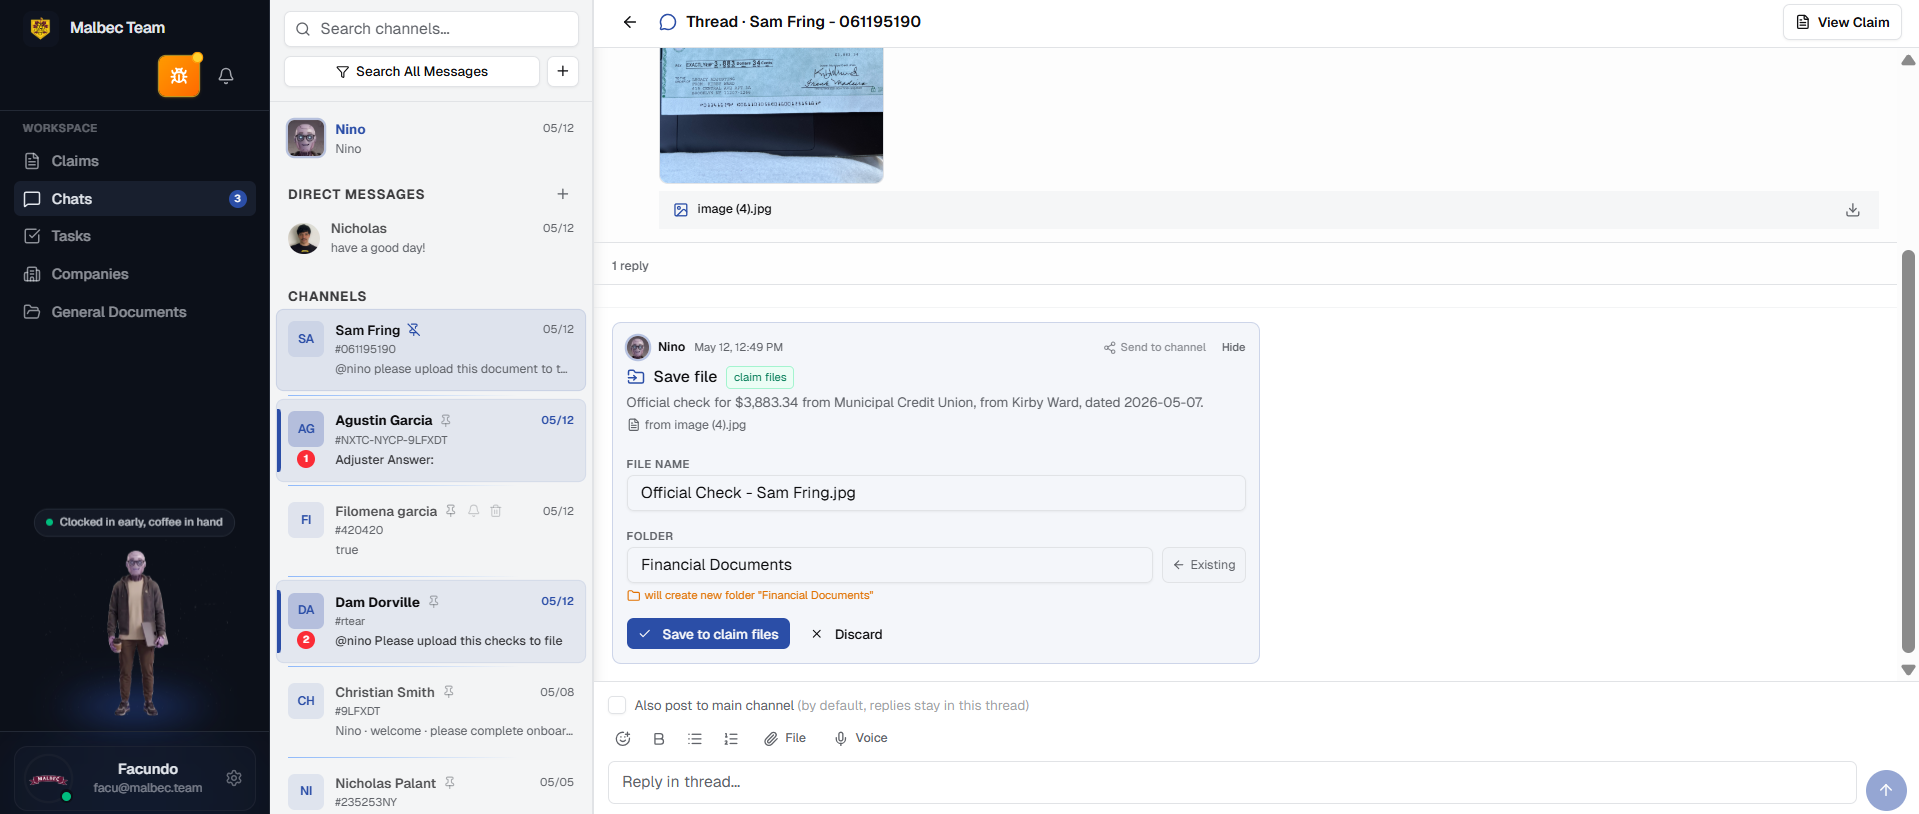The width and height of the screenshot is (1919, 814).
Task: Insert bulleted list in reply
Action: [x=695, y=739]
